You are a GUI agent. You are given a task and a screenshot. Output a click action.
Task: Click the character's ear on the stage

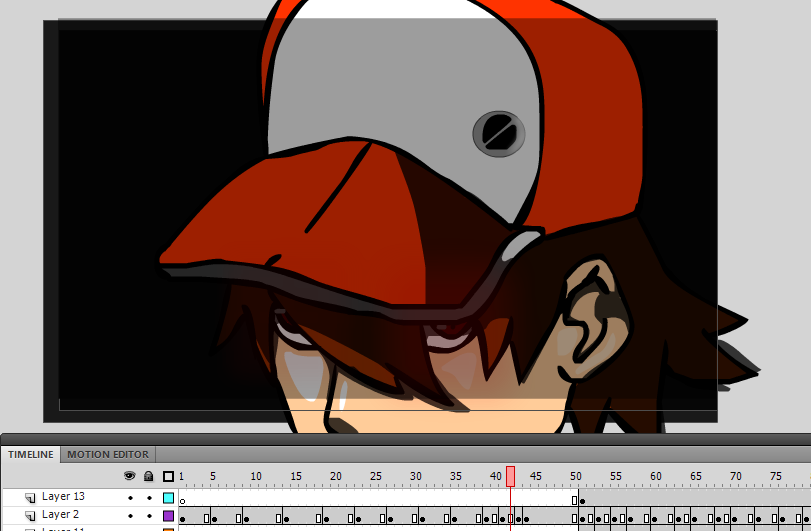click(x=595, y=318)
